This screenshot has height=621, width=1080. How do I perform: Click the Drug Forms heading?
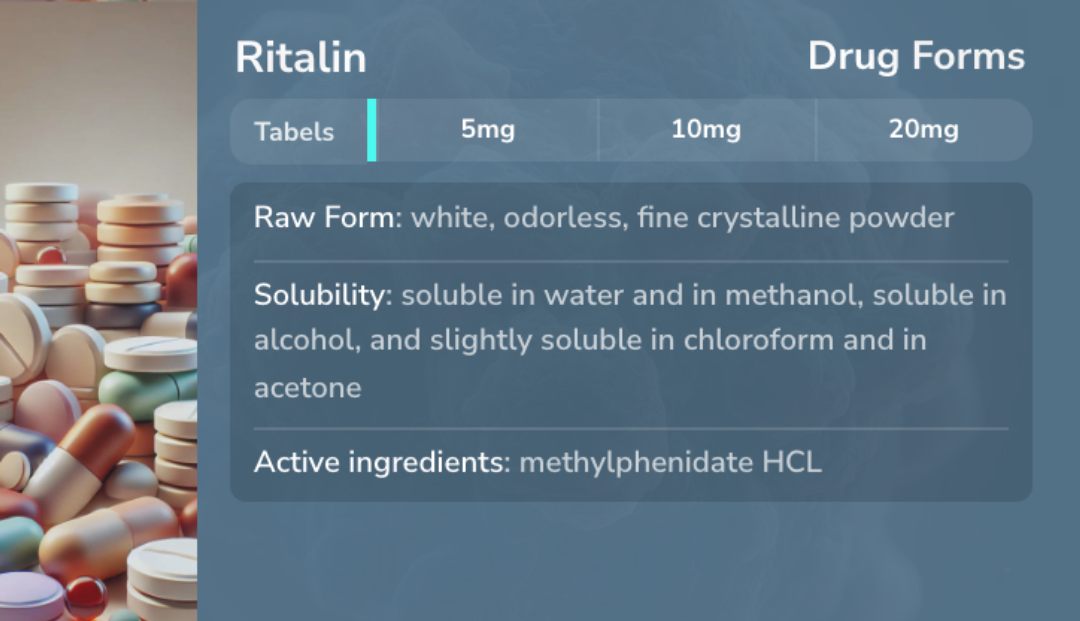916,56
